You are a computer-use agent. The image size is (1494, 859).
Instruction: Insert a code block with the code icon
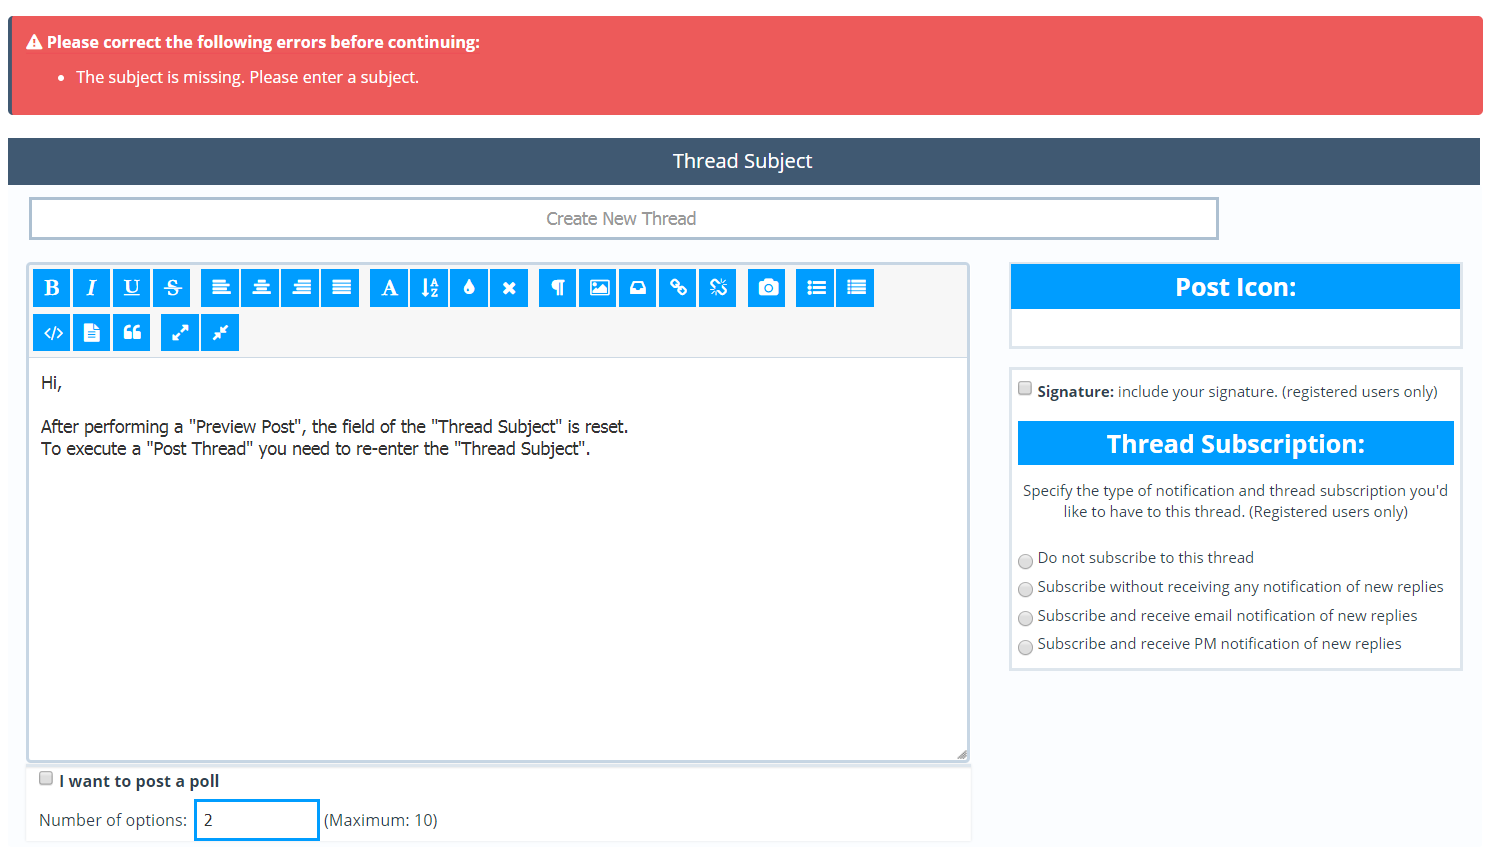[x=53, y=333]
